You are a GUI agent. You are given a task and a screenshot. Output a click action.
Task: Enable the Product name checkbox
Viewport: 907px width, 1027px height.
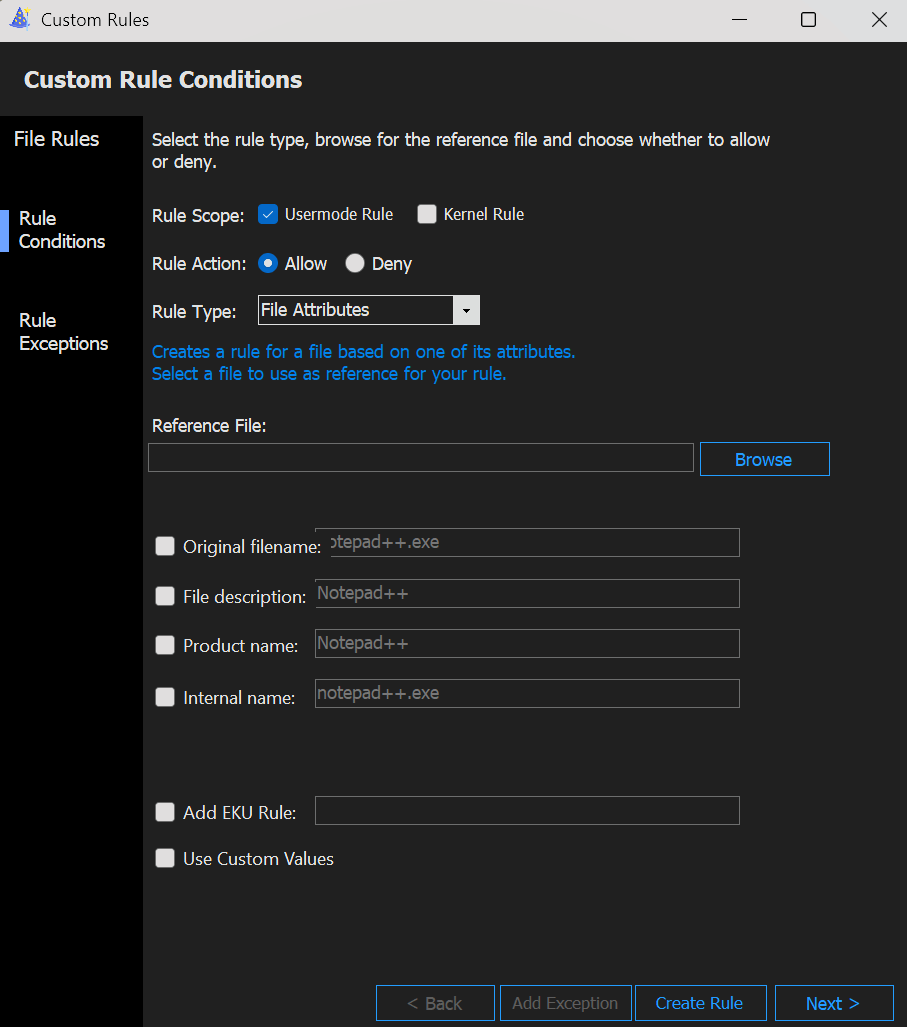tap(165, 646)
